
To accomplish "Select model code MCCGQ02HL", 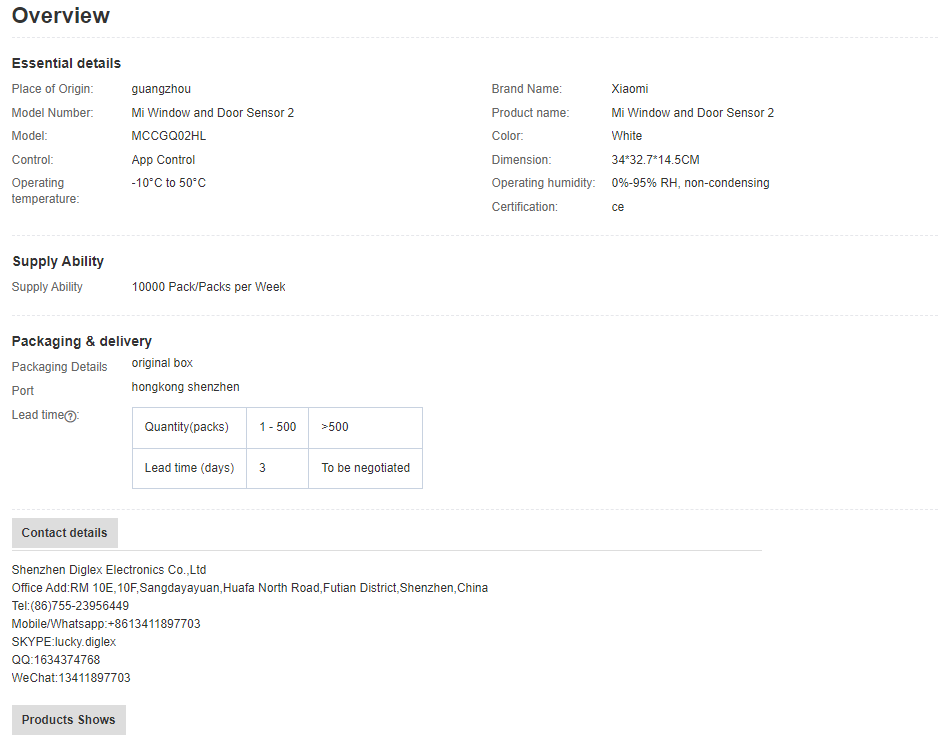I will tap(169, 136).
